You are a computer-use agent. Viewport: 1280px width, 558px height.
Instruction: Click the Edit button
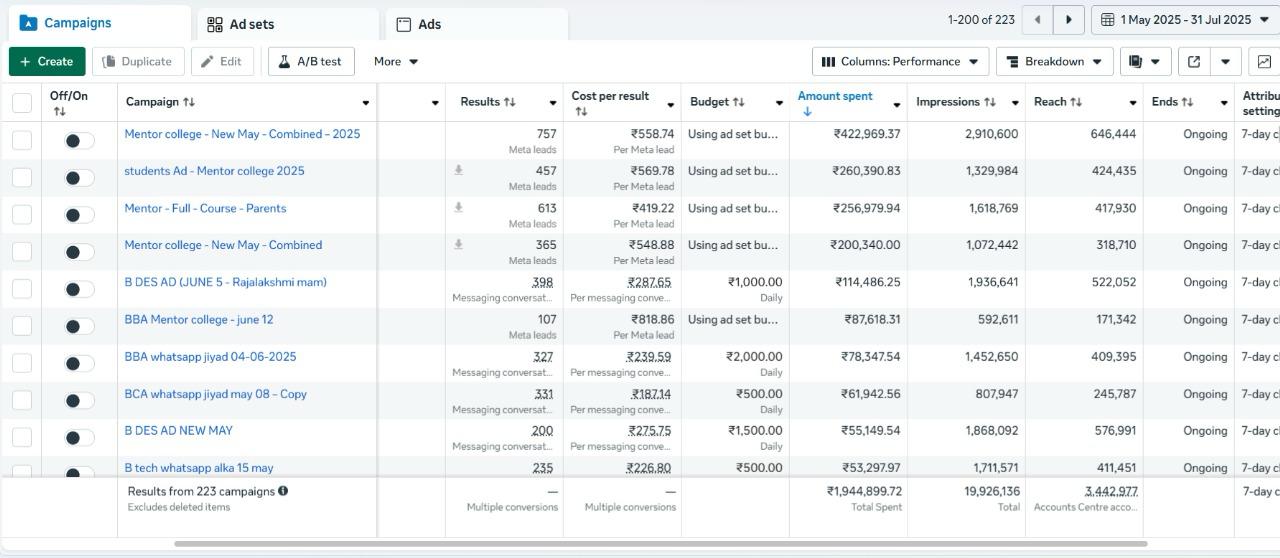(222, 61)
